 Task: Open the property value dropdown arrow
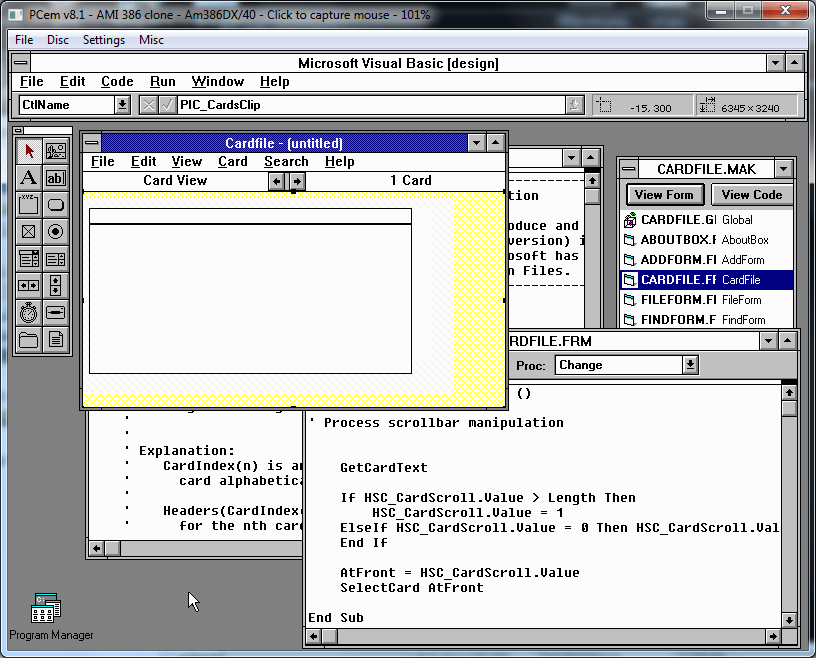click(574, 105)
